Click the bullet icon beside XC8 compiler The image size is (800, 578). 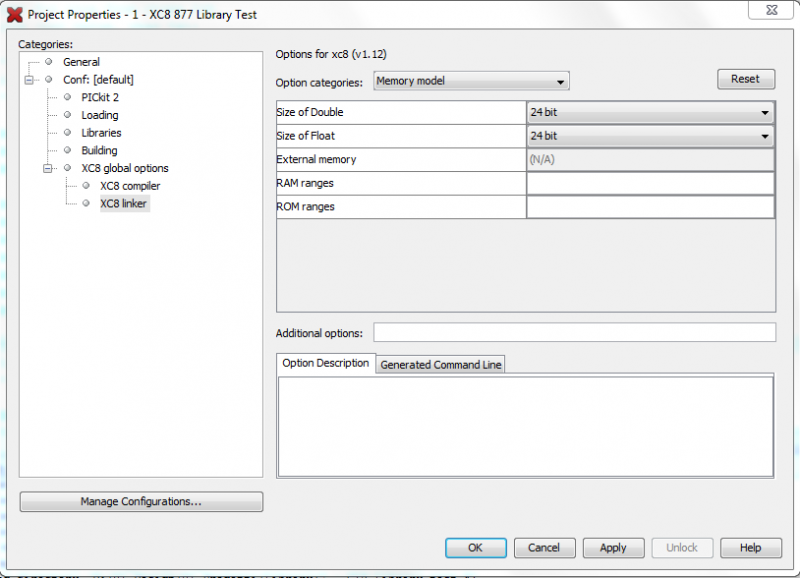(86, 186)
